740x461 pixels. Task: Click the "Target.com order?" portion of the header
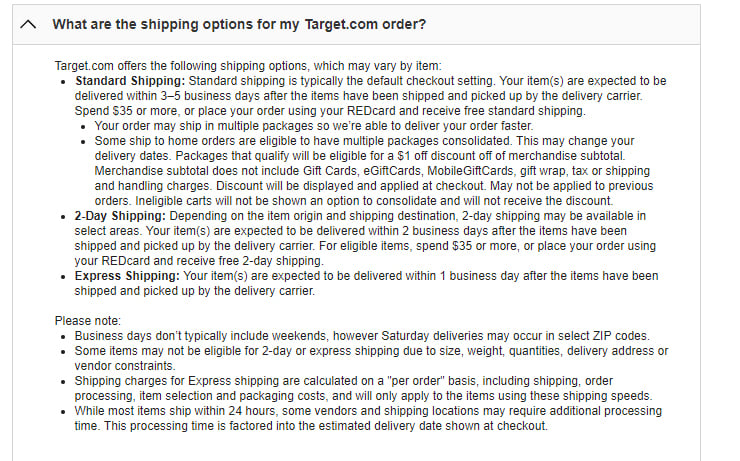(x=365, y=24)
